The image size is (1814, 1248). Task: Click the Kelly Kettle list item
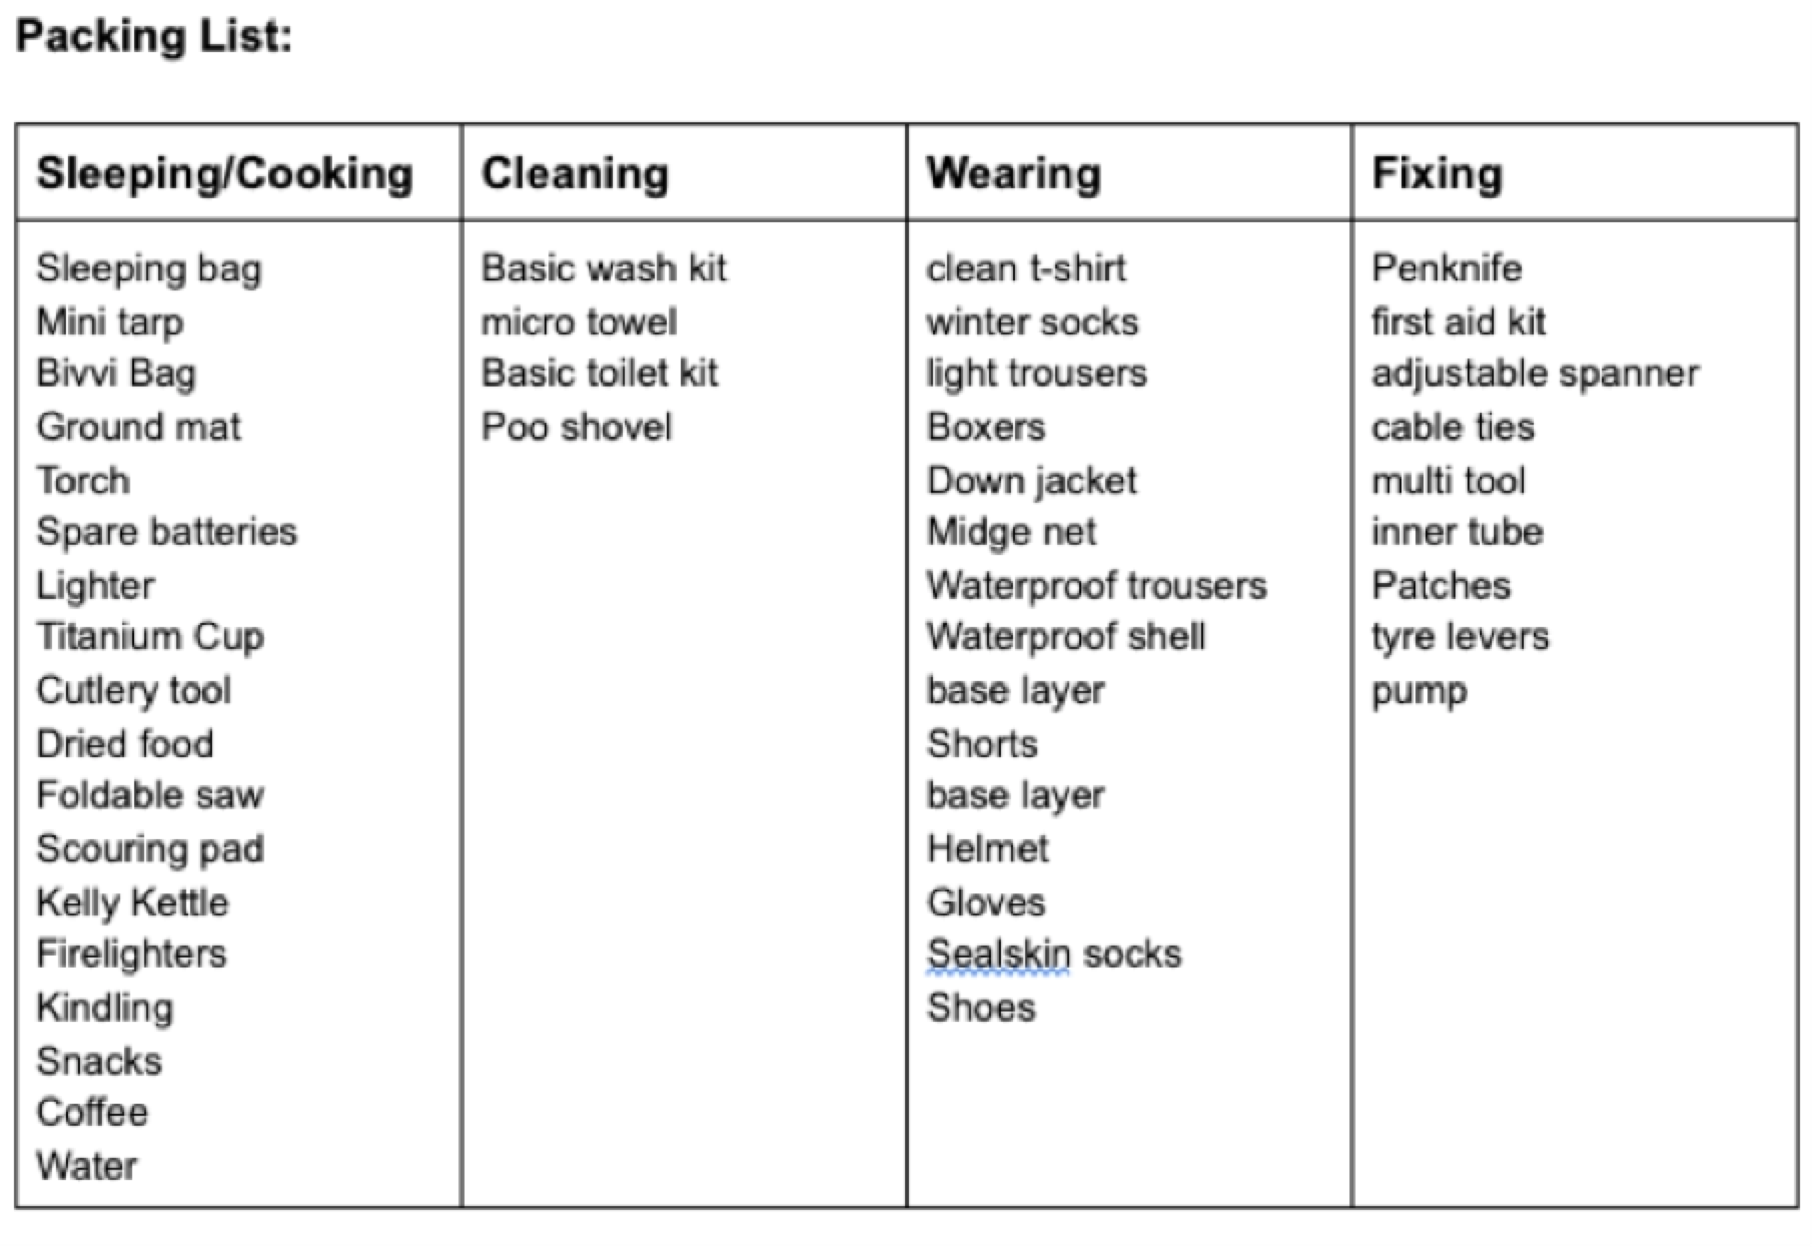coord(133,902)
